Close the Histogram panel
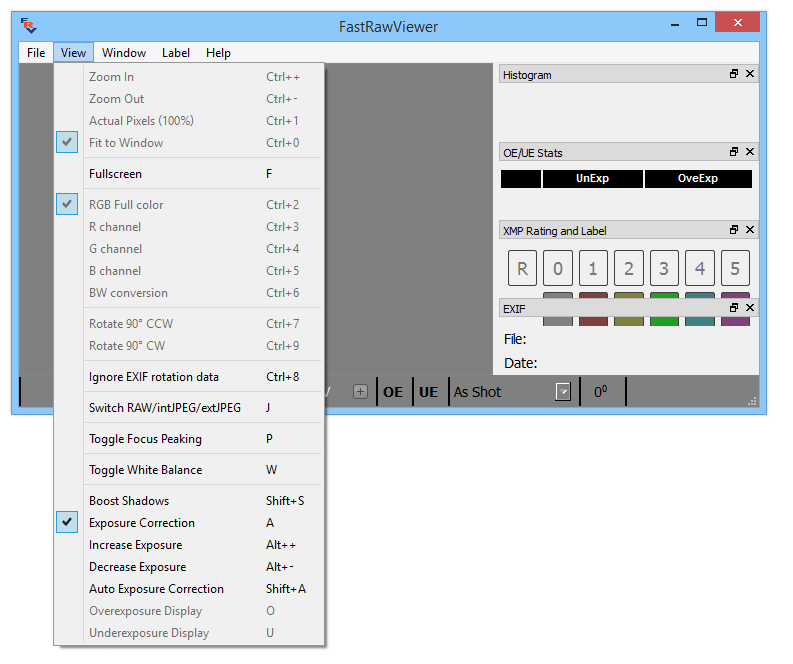793x664 pixels. pyautogui.click(x=750, y=74)
